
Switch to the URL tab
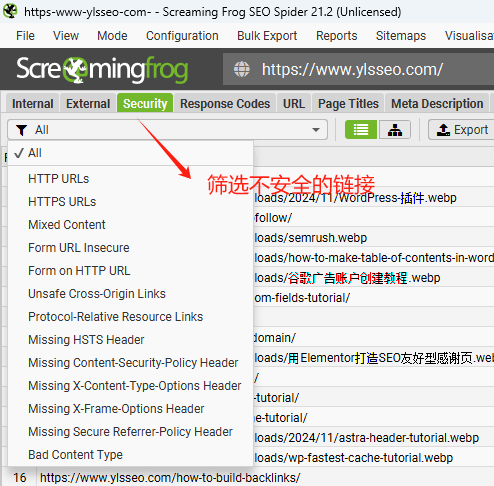[294, 104]
